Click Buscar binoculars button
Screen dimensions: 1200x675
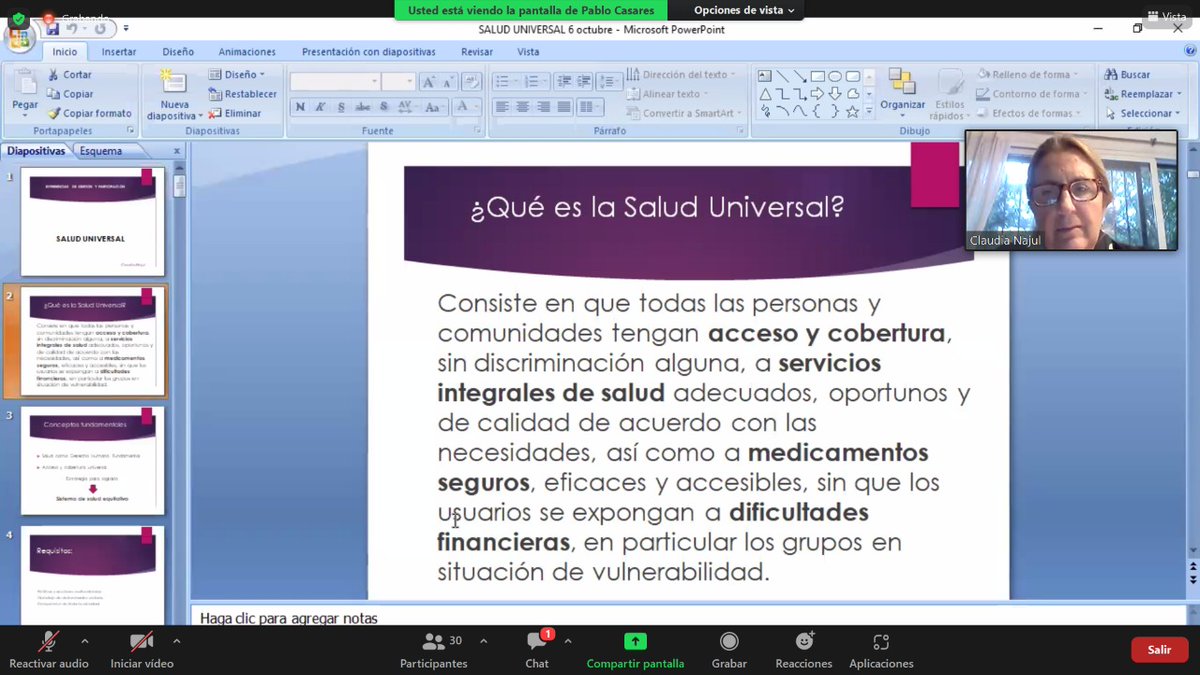pos(1127,75)
